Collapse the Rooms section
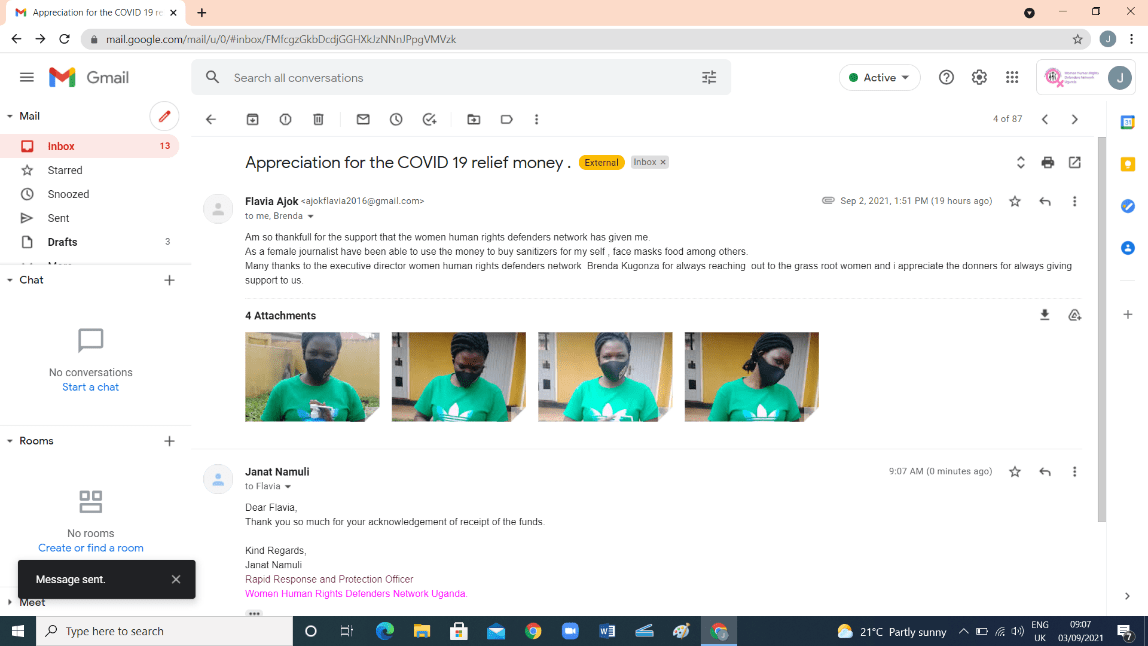This screenshot has height=646, width=1148. 10,441
